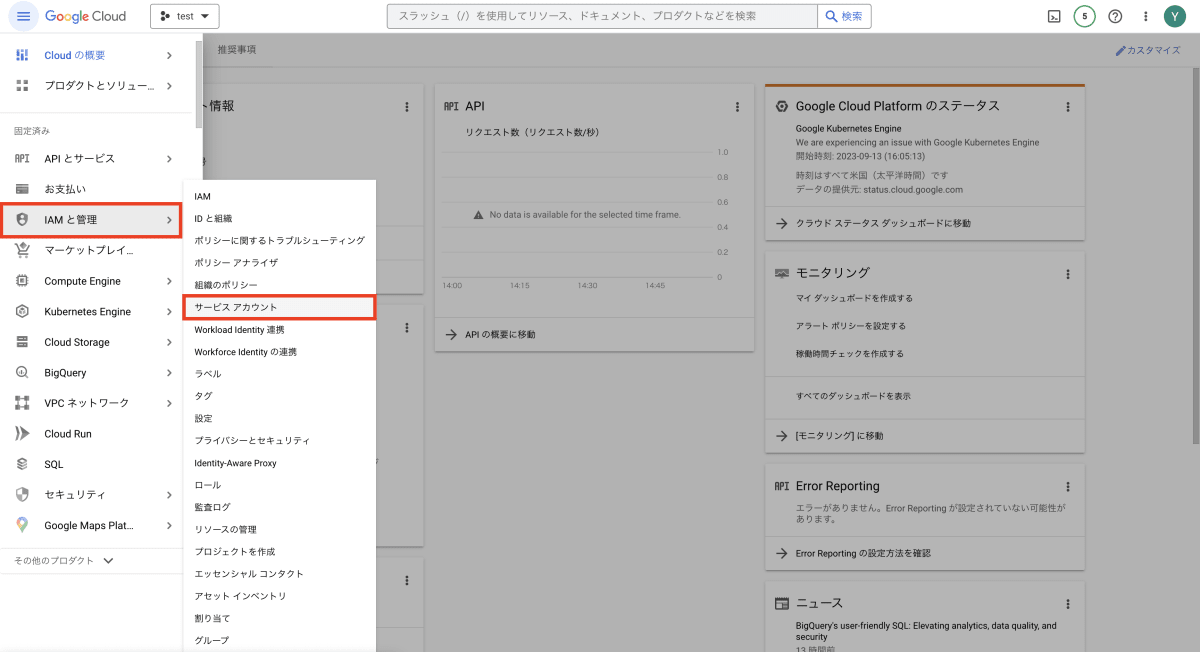Viewport: 1200px width, 652px height.
Task: Click the Google Cloud logo
Action: (x=86, y=16)
